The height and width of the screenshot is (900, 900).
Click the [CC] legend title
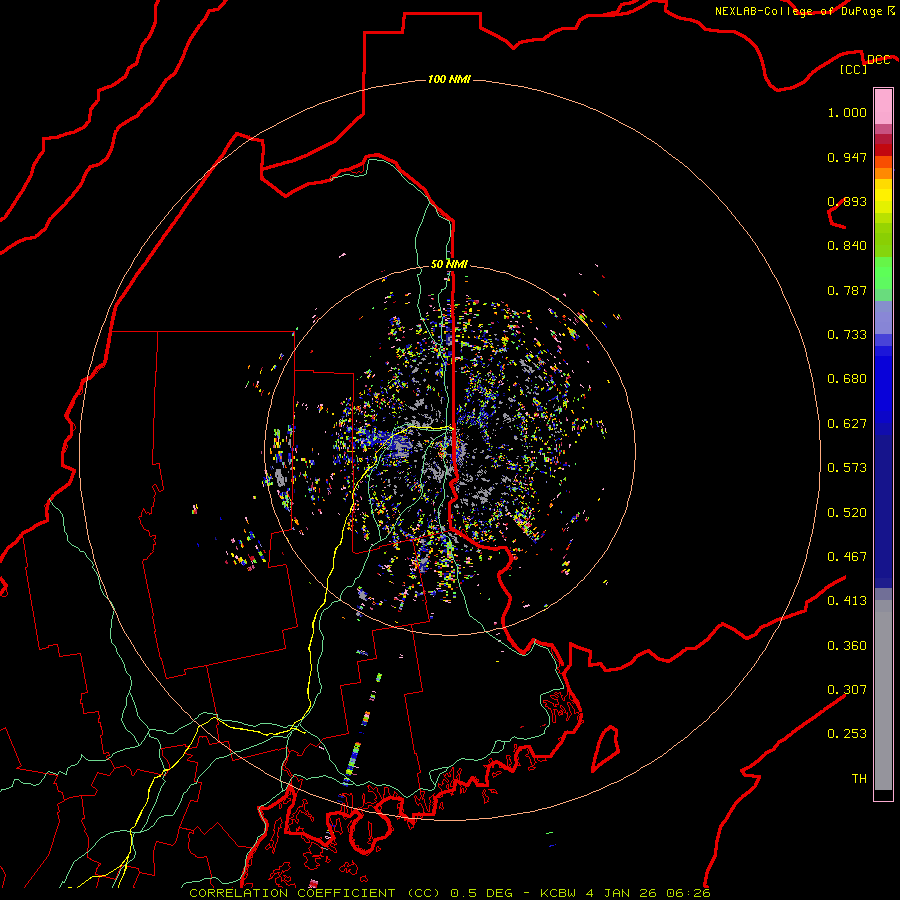853,69
